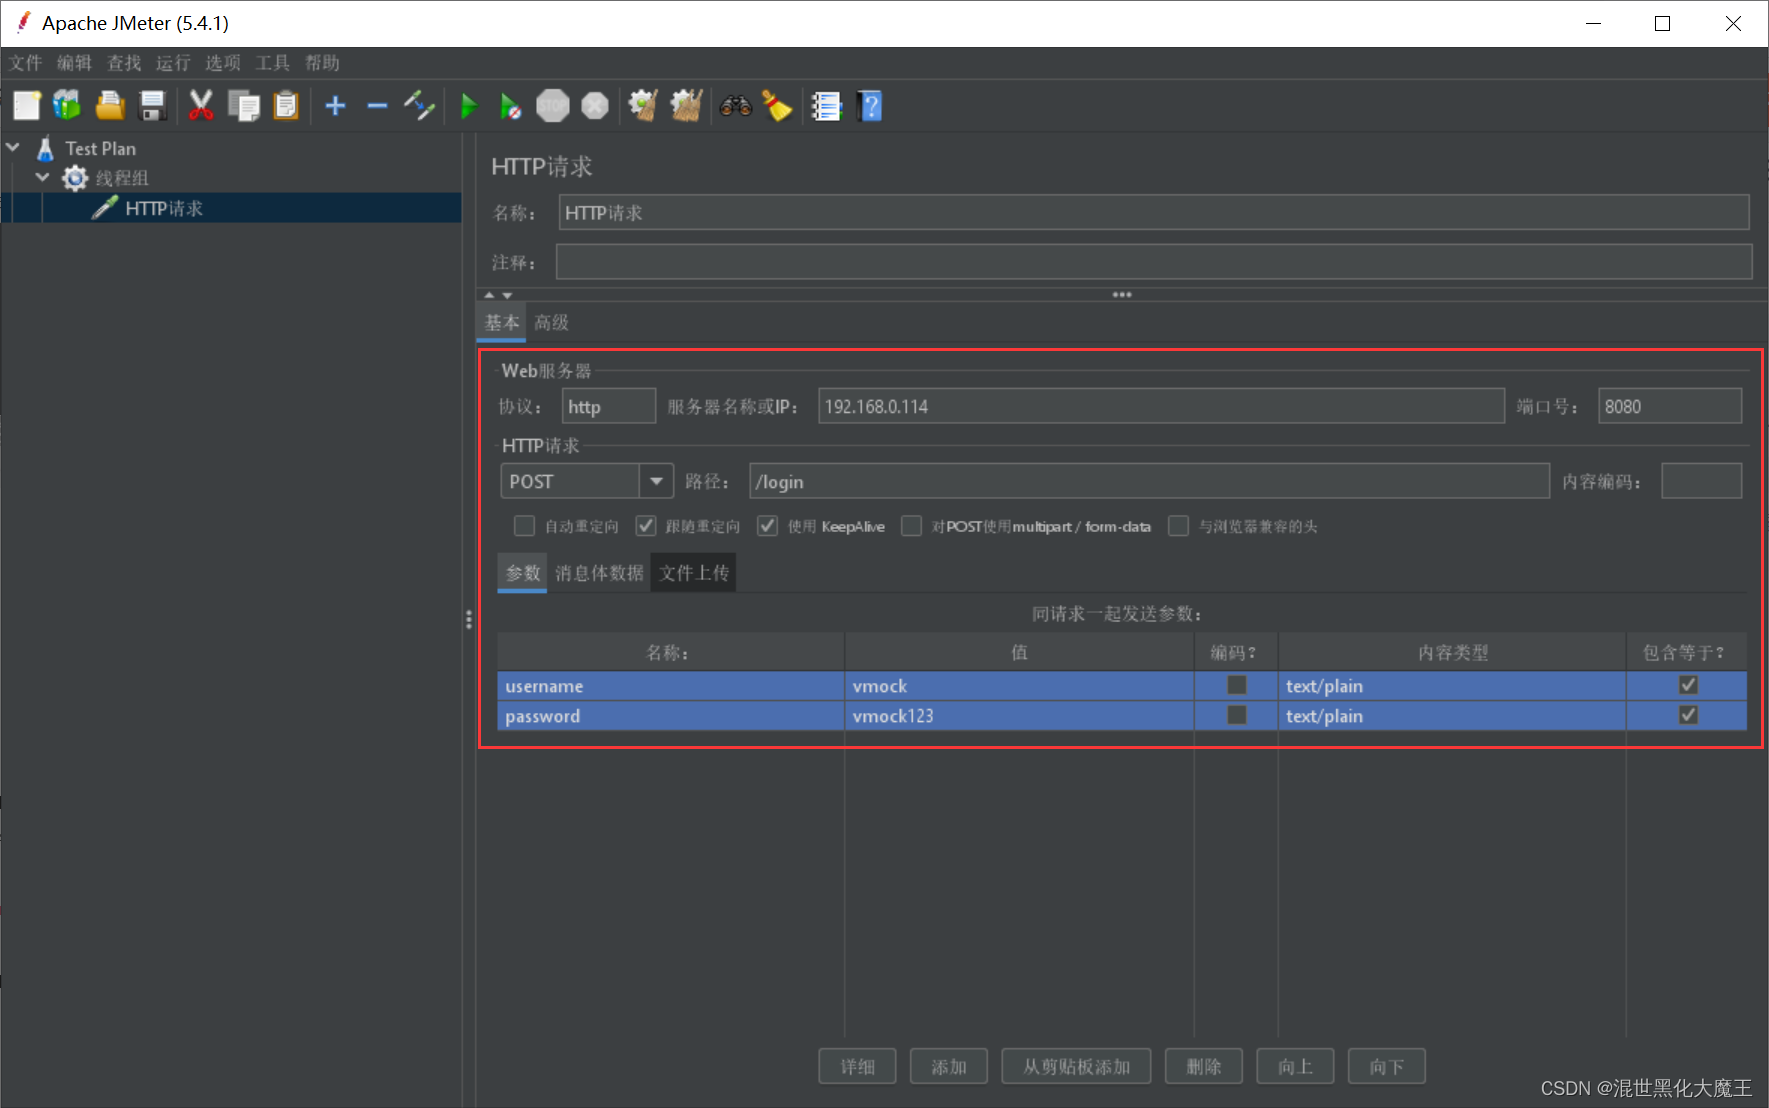Click the 端口号 field showing 8080
Image resolution: width=1769 pixels, height=1108 pixels.
tap(1670, 406)
